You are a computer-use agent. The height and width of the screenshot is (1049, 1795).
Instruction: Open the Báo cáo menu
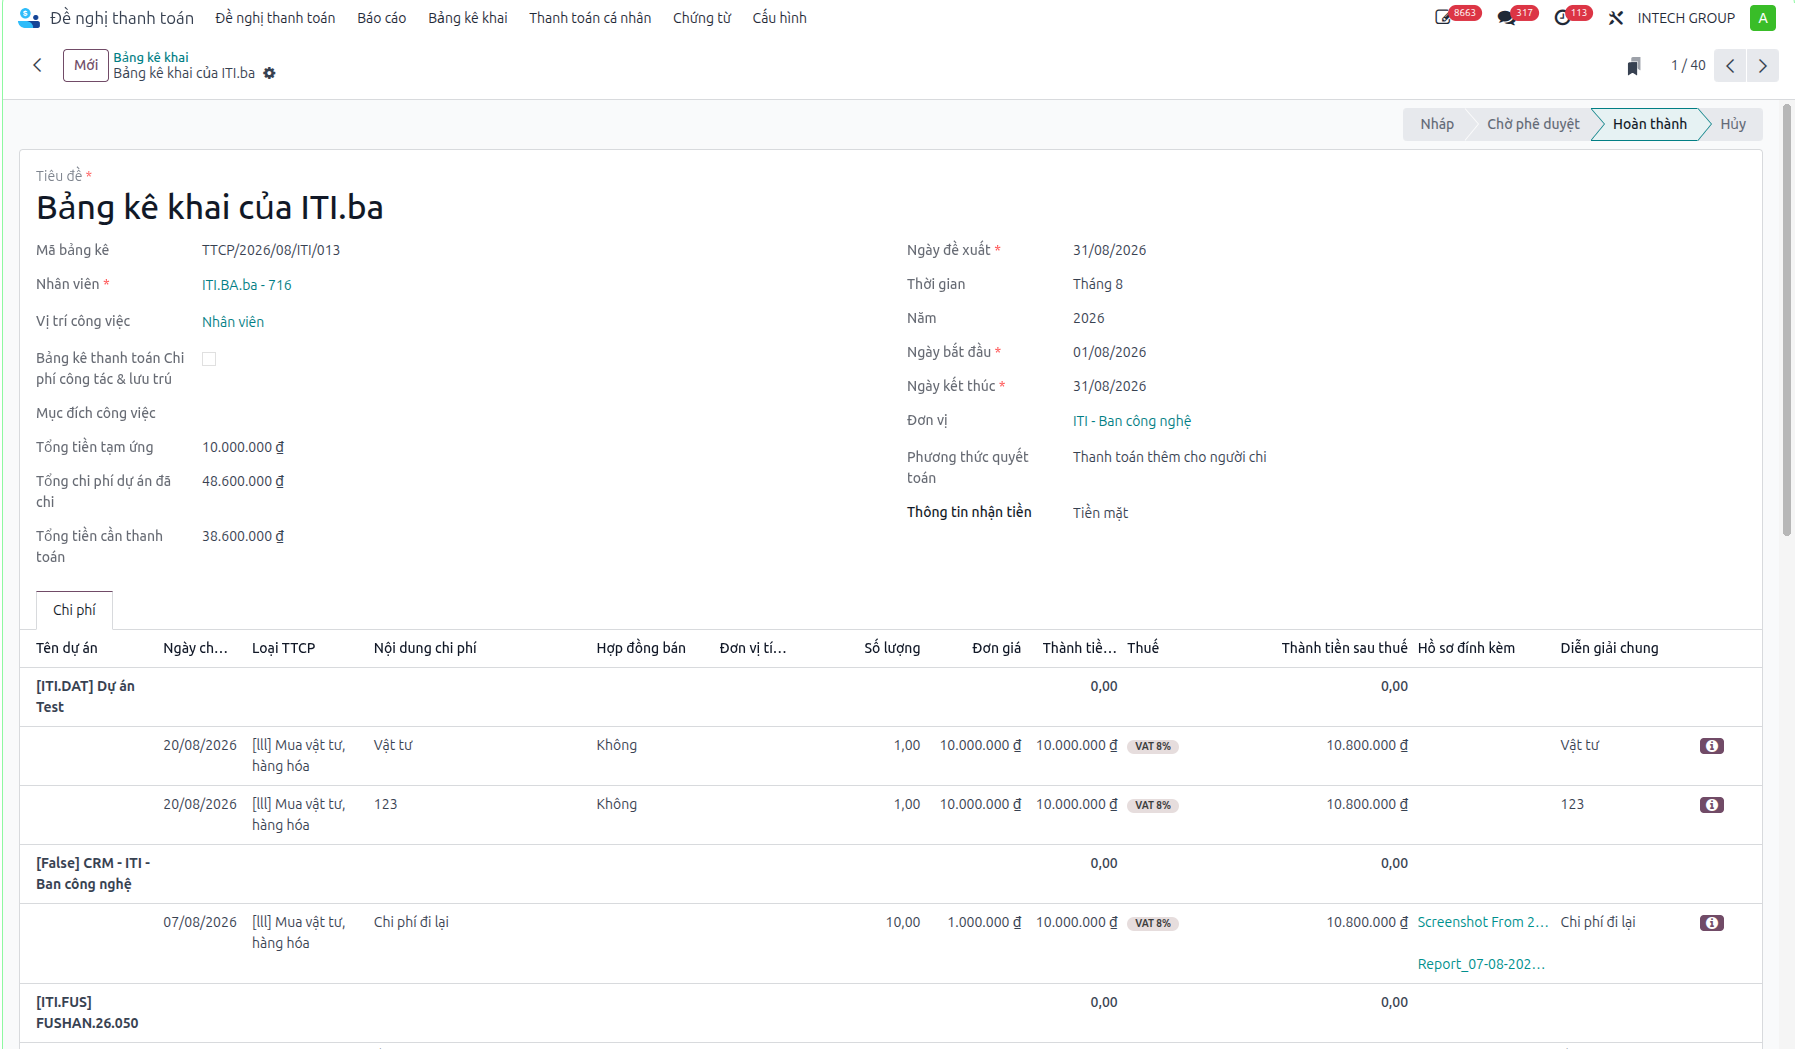point(381,18)
